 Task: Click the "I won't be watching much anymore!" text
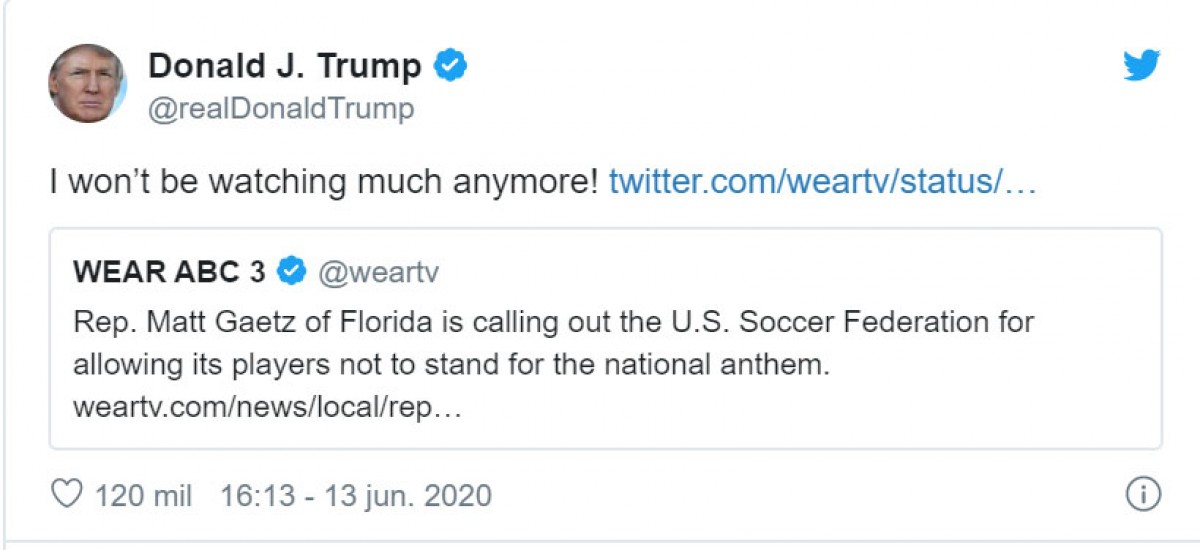(325, 182)
